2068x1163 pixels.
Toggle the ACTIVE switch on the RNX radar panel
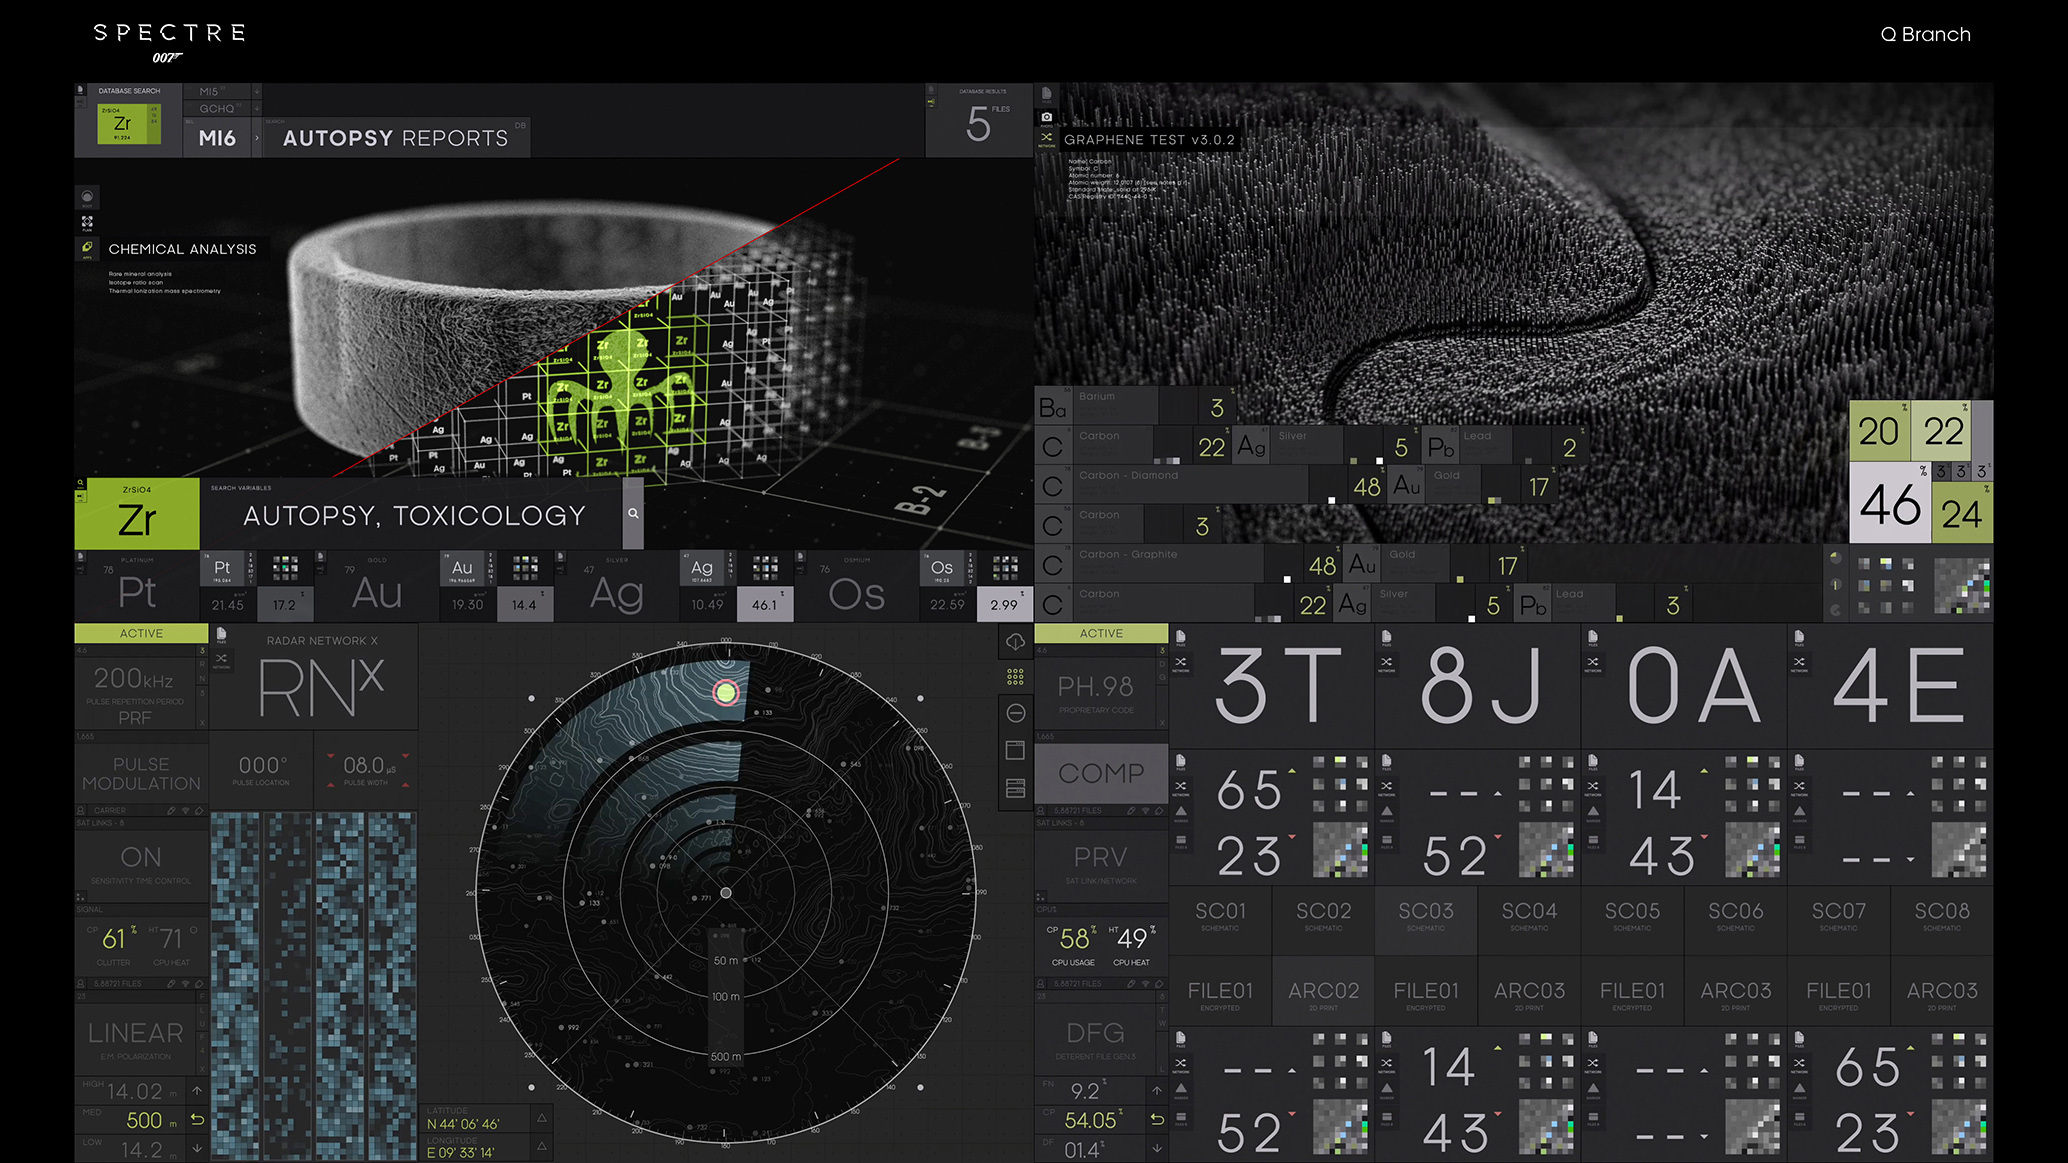pyautogui.click(x=140, y=633)
